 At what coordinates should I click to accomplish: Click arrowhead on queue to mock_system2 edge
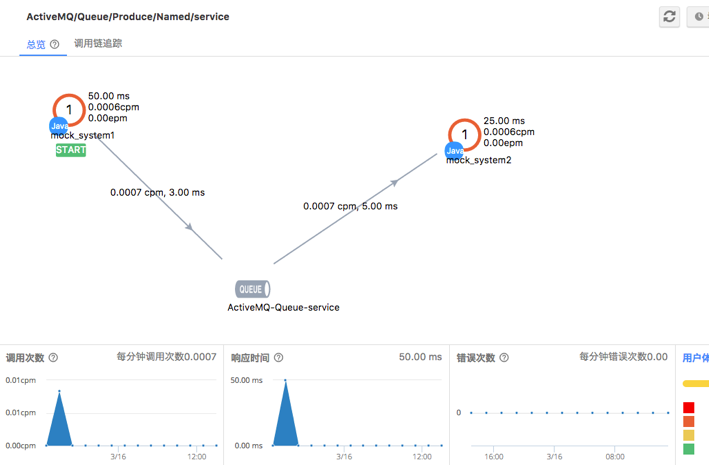395,182
